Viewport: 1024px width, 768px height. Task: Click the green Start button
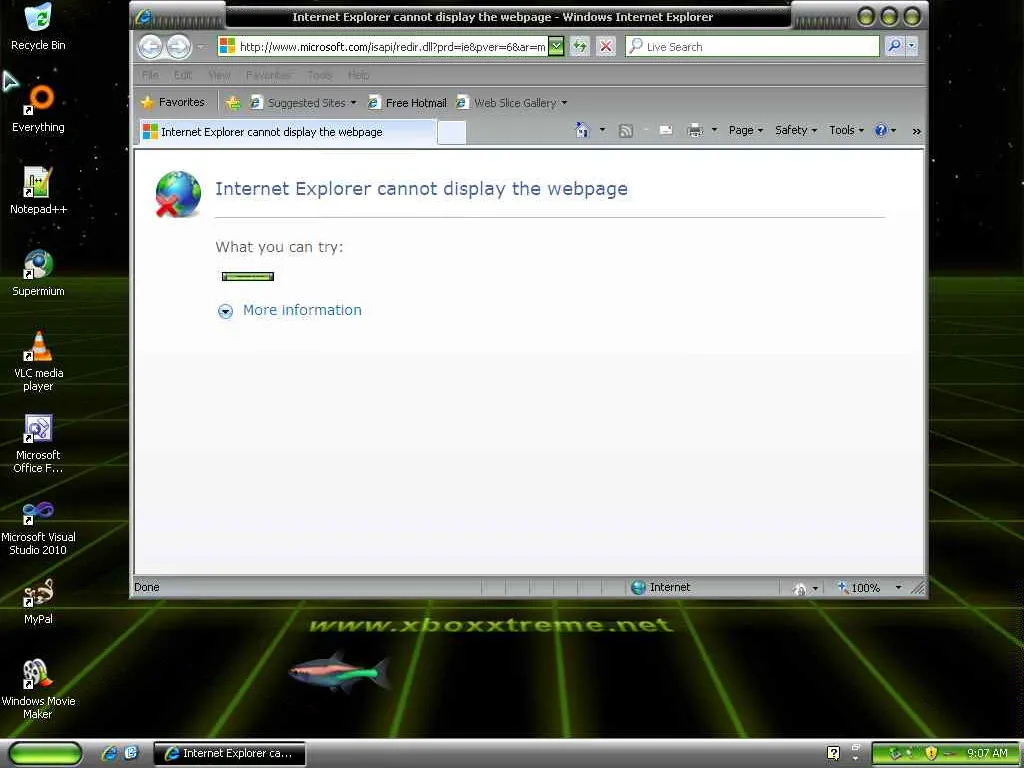coord(45,754)
